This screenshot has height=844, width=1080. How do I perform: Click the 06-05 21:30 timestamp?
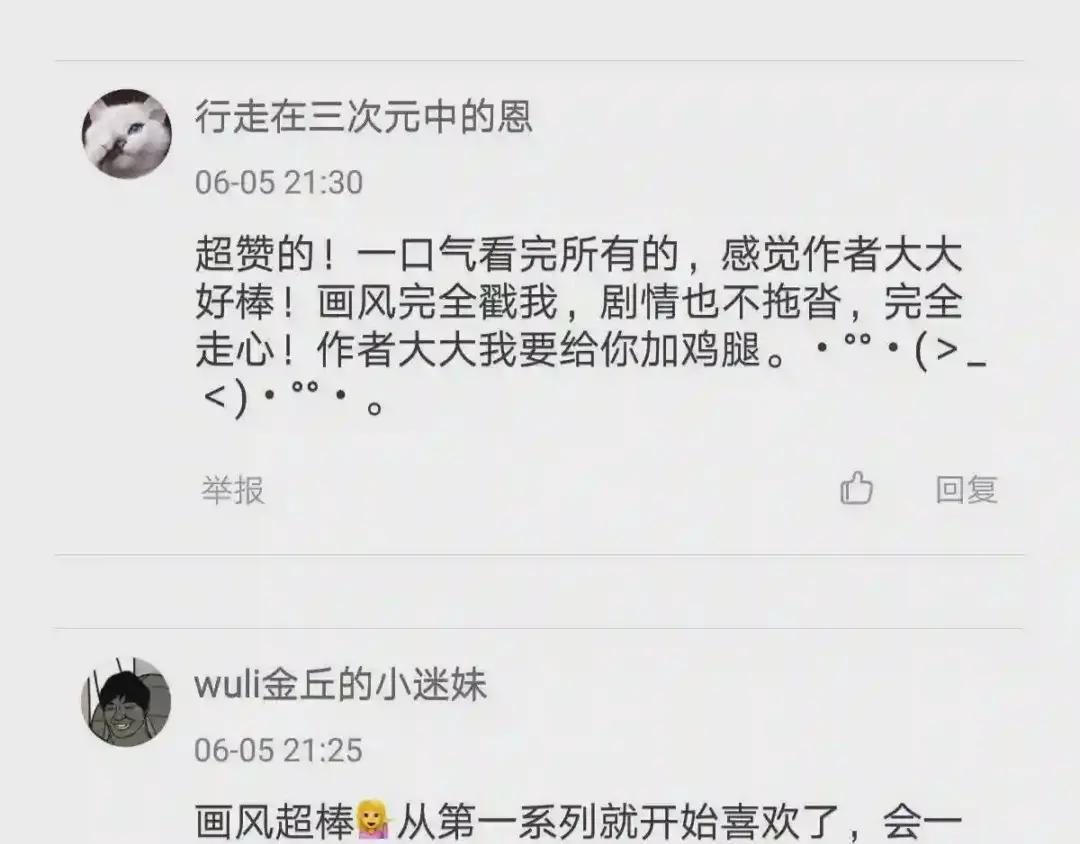278,183
